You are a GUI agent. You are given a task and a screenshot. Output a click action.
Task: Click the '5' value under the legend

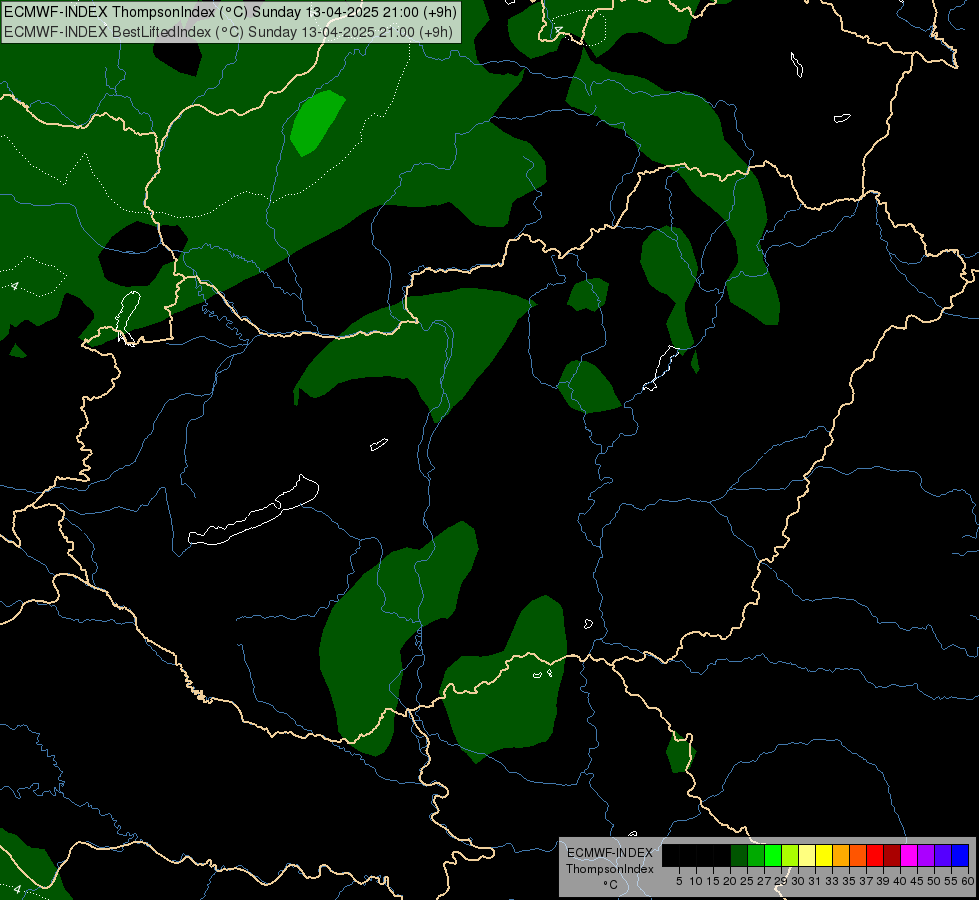[679, 881]
